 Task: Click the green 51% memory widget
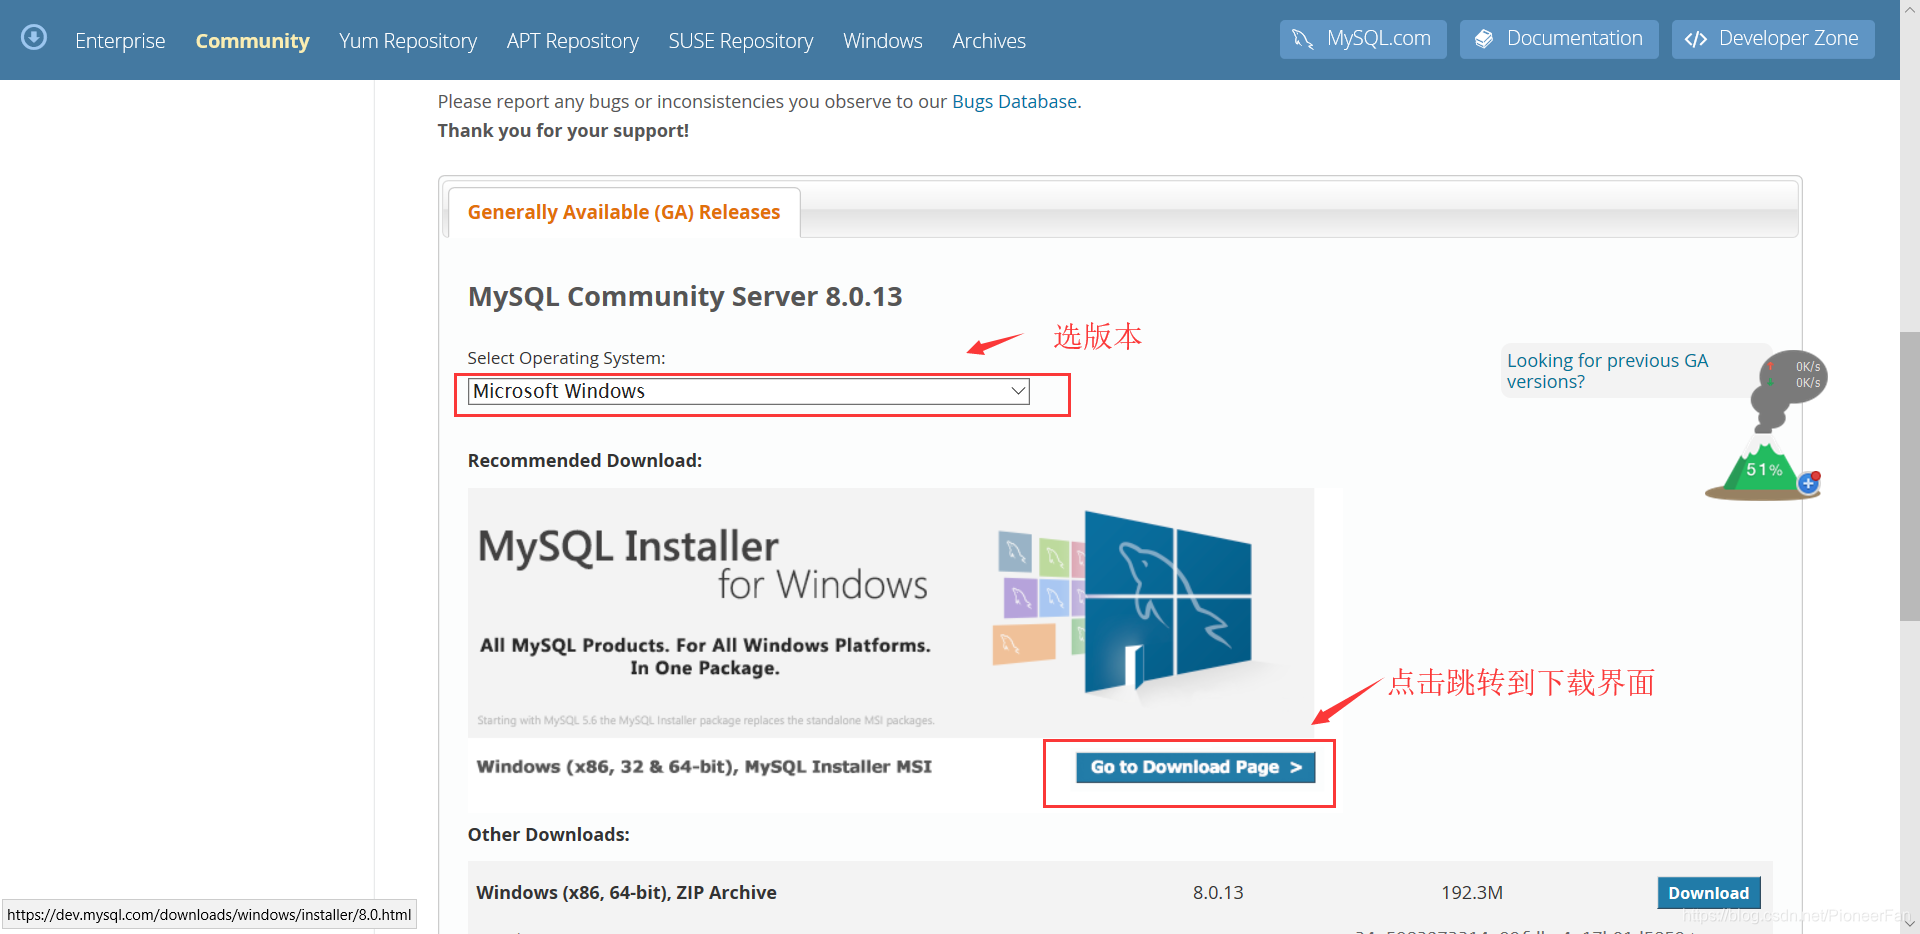pos(1762,469)
